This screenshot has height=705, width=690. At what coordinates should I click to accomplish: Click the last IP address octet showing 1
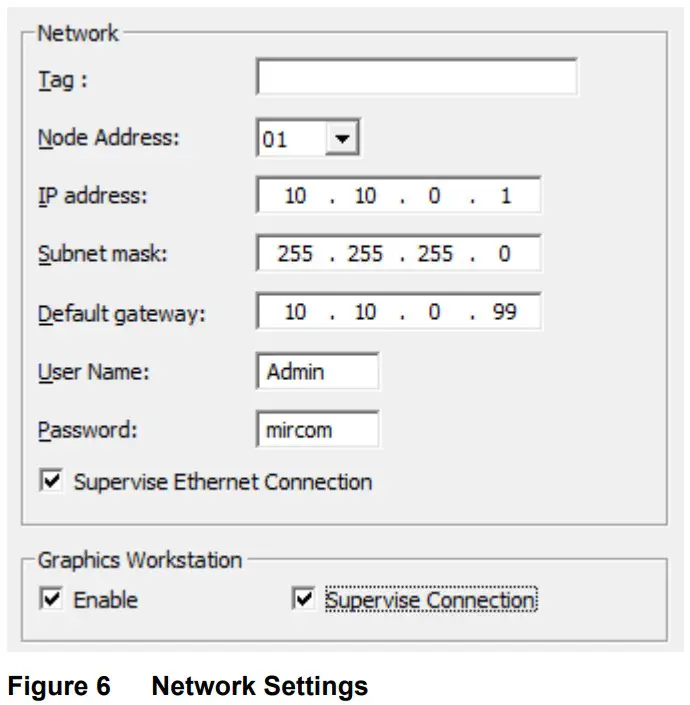click(505, 196)
